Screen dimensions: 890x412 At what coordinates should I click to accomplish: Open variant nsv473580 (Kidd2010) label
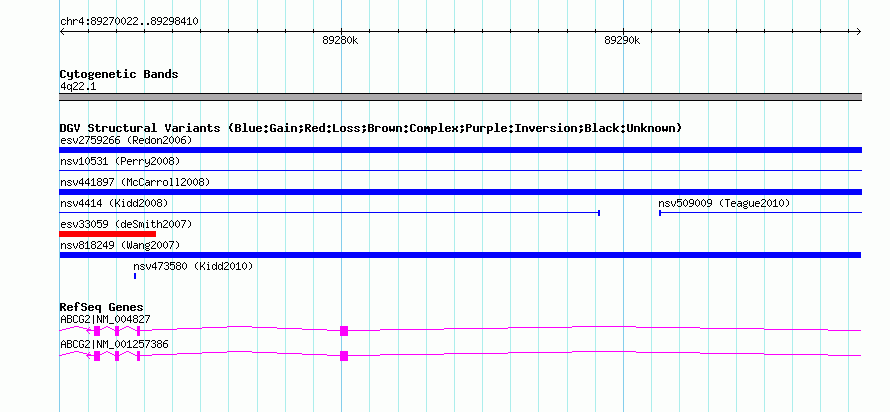tap(193, 266)
